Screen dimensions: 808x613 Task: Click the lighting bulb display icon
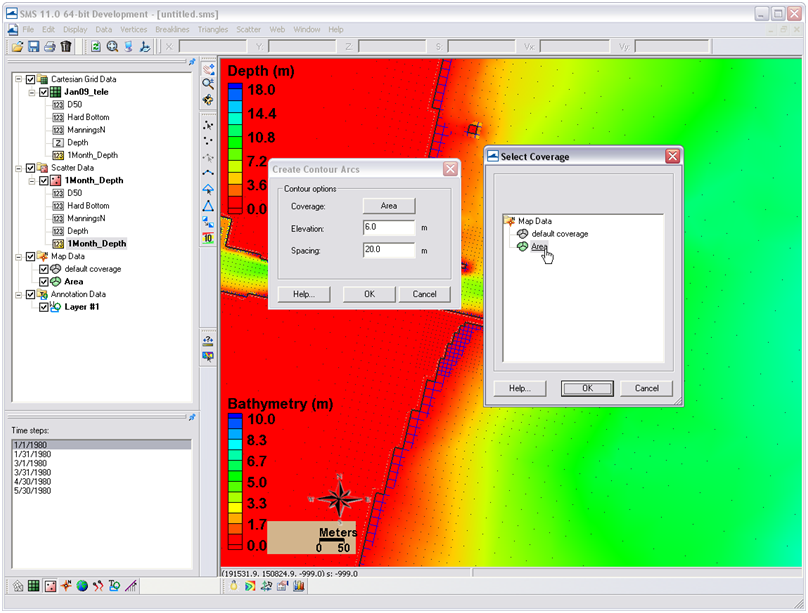[233, 586]
